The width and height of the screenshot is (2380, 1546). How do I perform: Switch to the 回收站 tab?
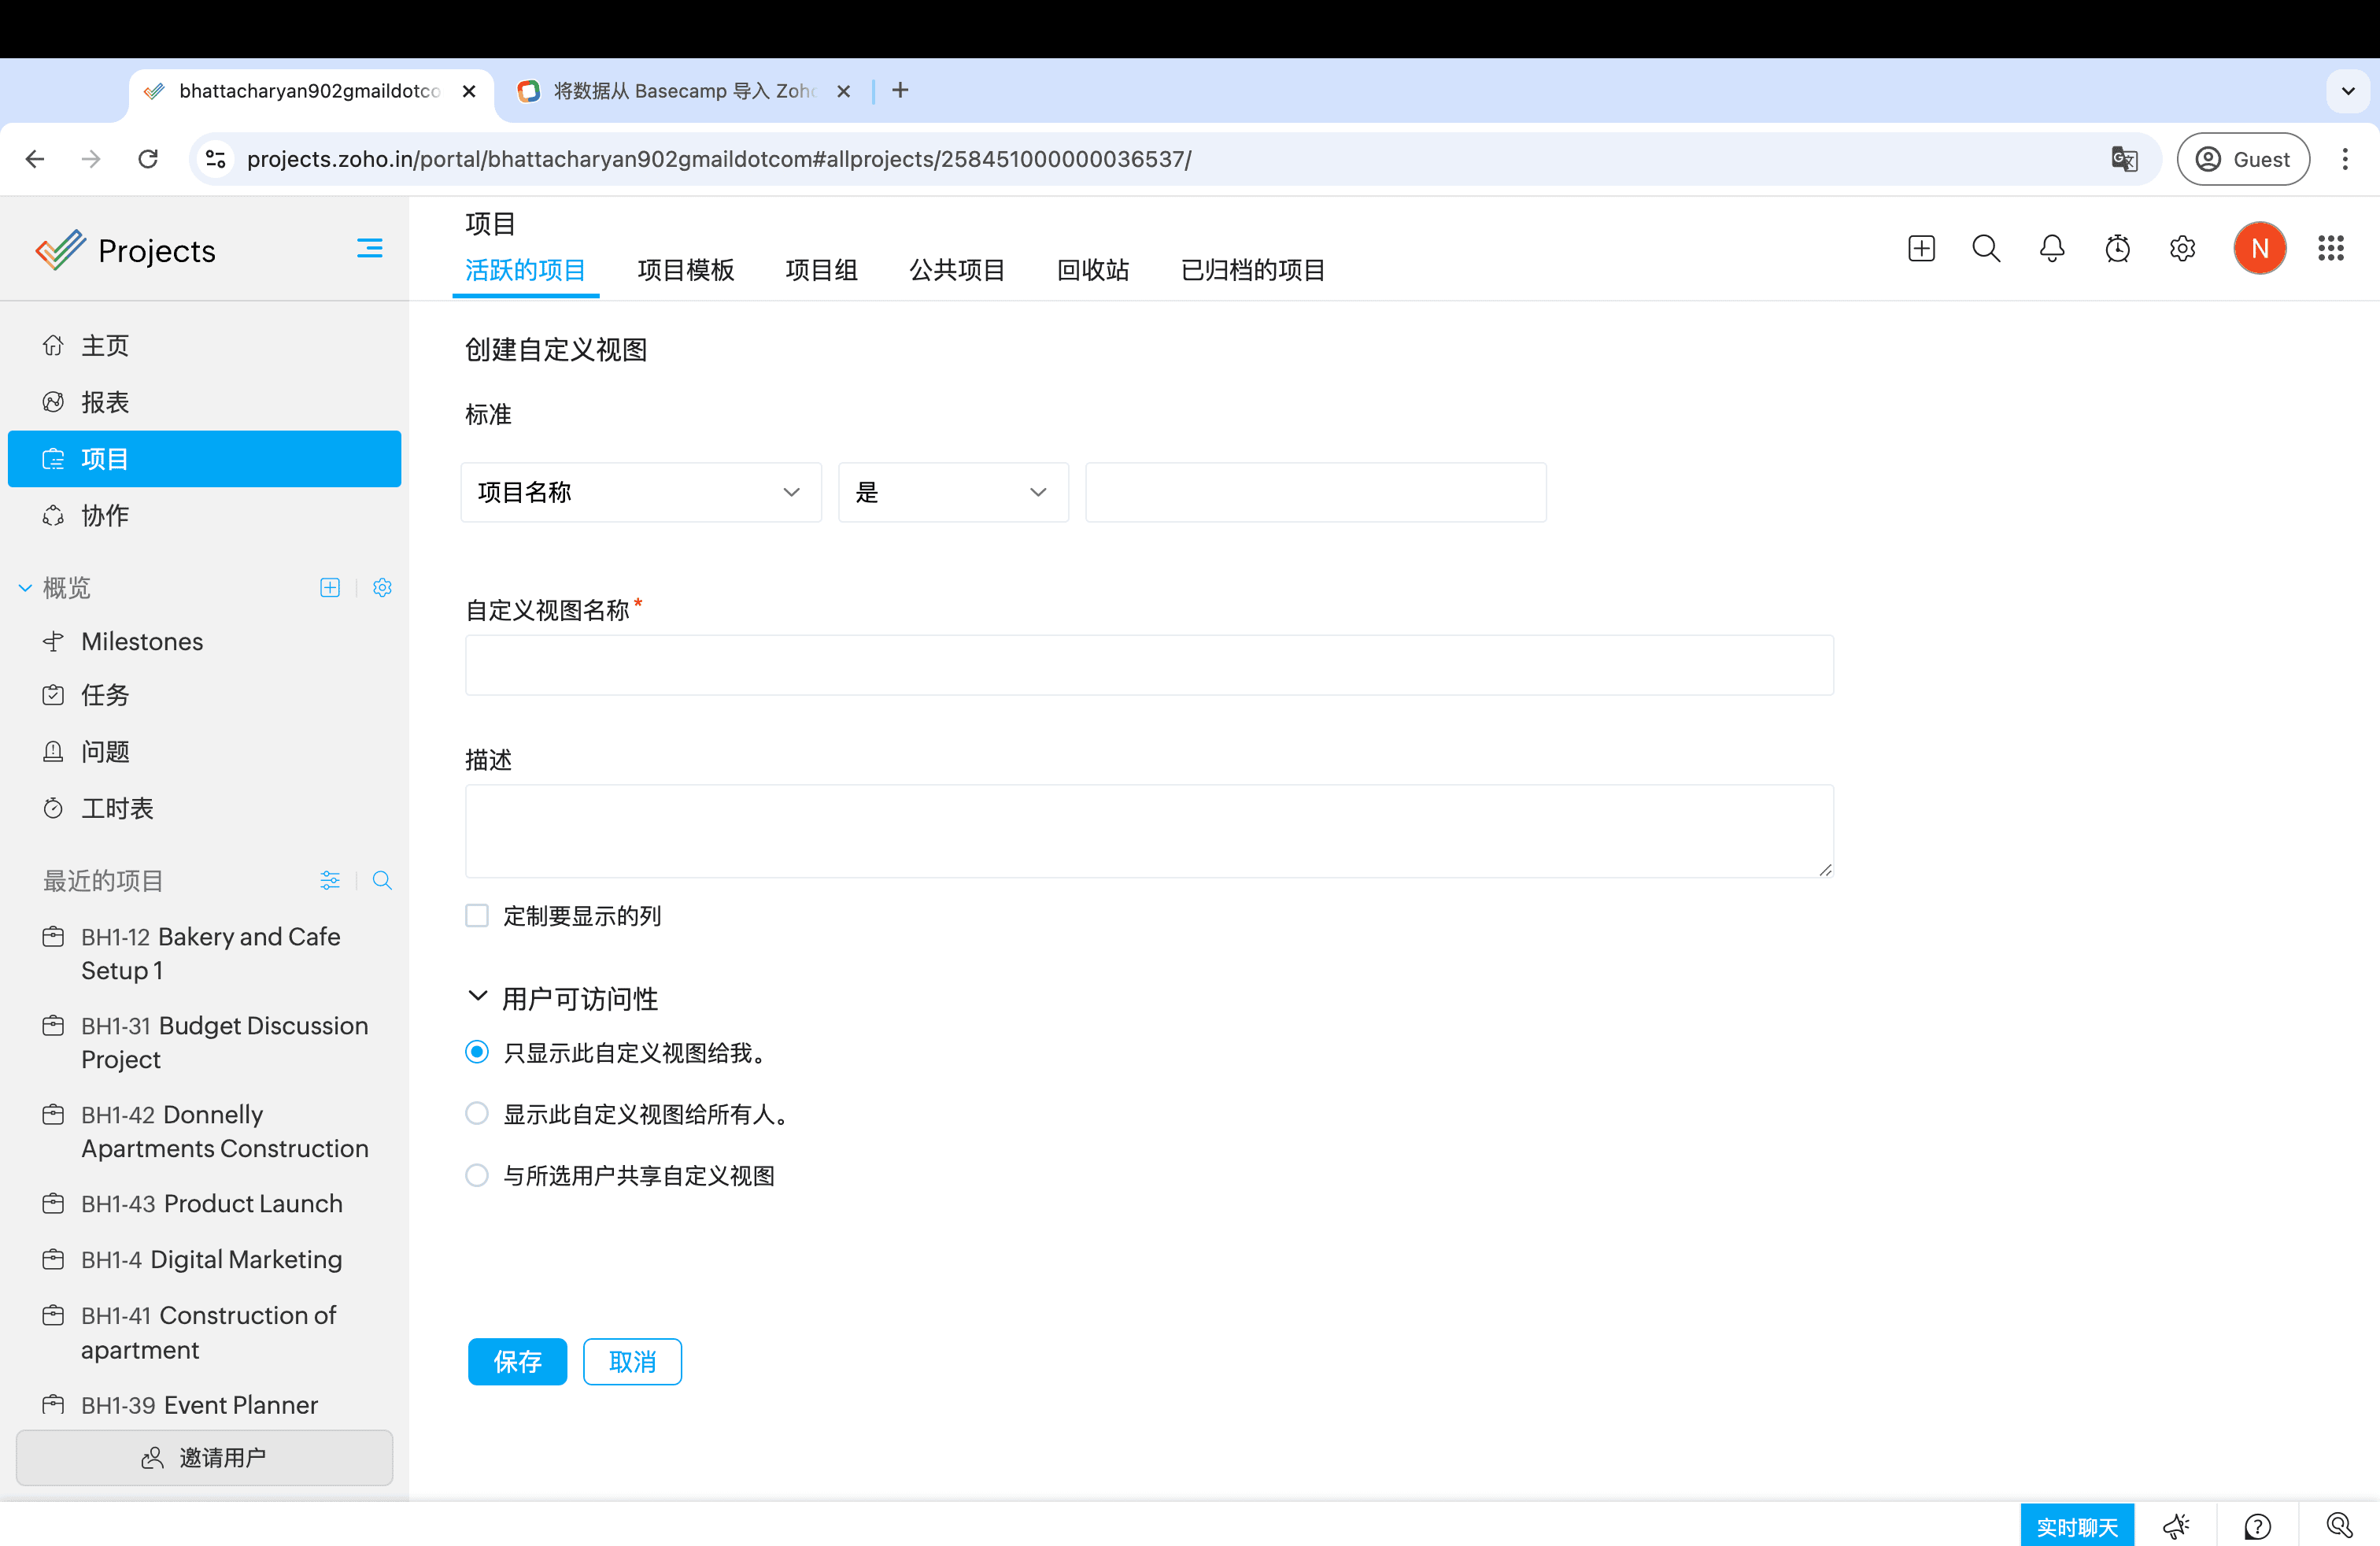click(x=1092, y=270)
